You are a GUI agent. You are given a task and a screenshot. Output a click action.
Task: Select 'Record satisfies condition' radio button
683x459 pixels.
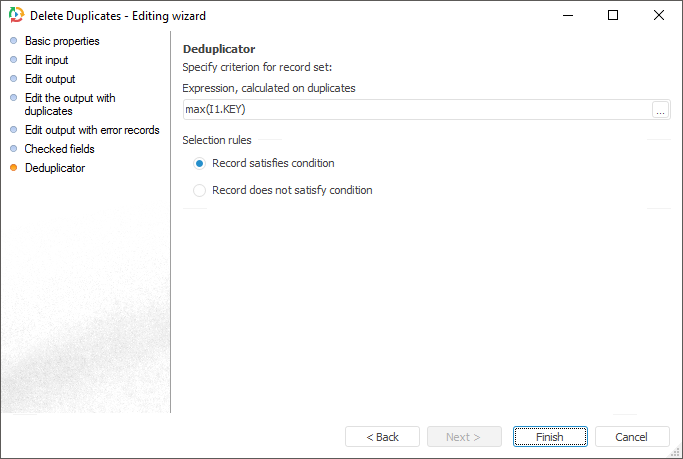point(200,163)
